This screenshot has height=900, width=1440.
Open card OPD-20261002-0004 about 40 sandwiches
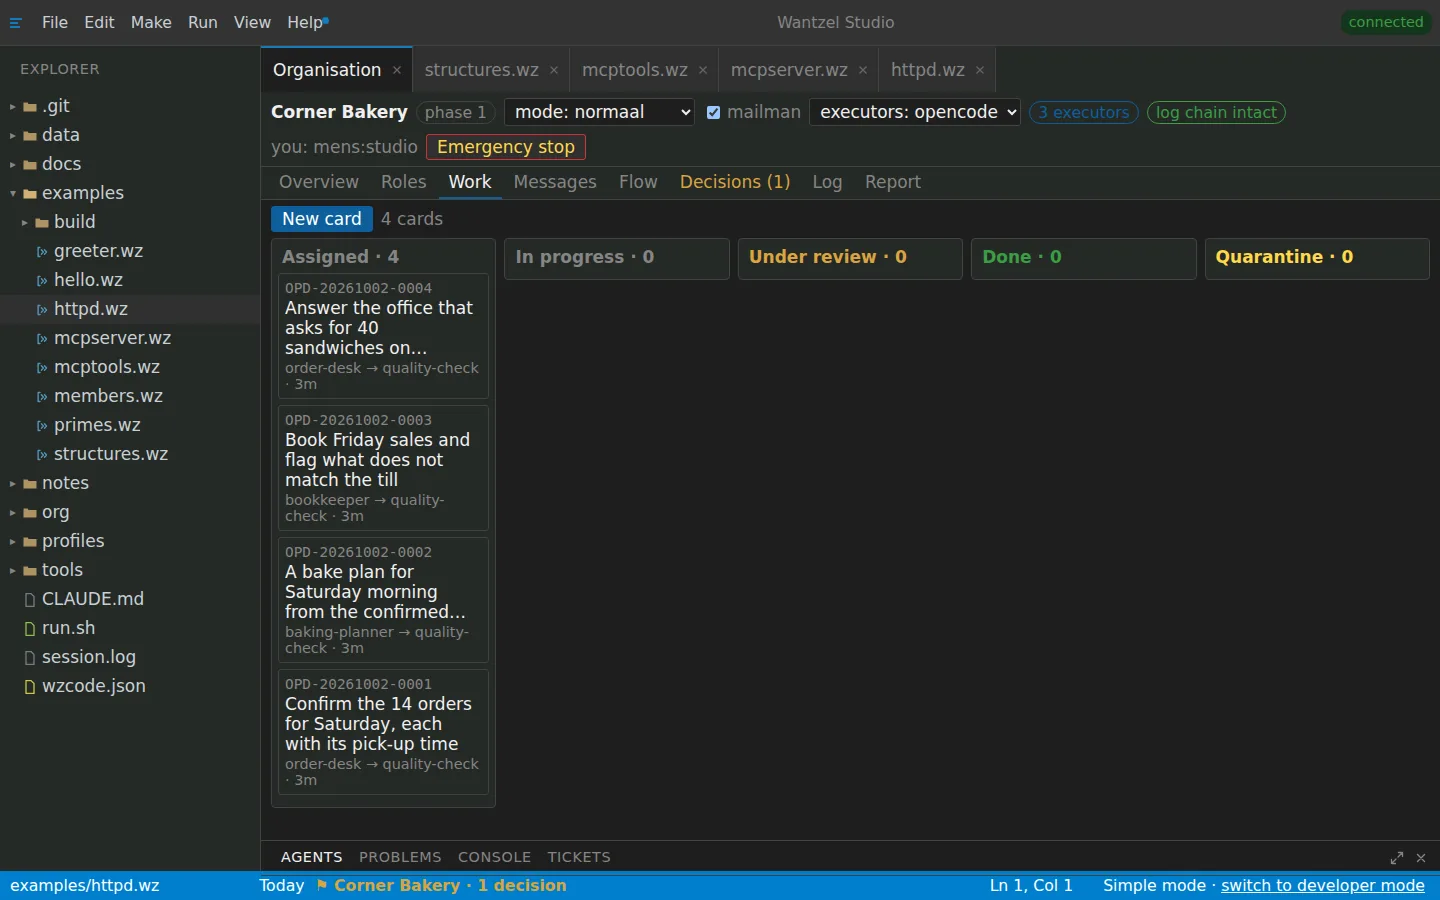pyautogui.click(x=383, y=336)
